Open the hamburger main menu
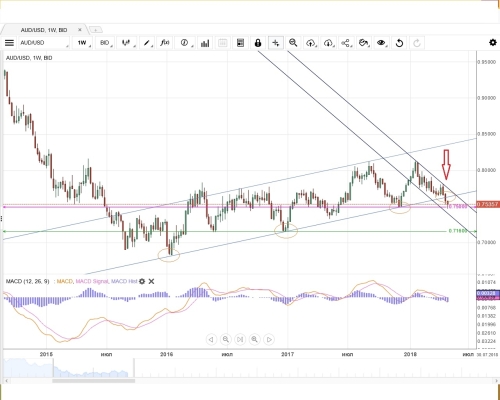The image size is (500, 400). 9,43
